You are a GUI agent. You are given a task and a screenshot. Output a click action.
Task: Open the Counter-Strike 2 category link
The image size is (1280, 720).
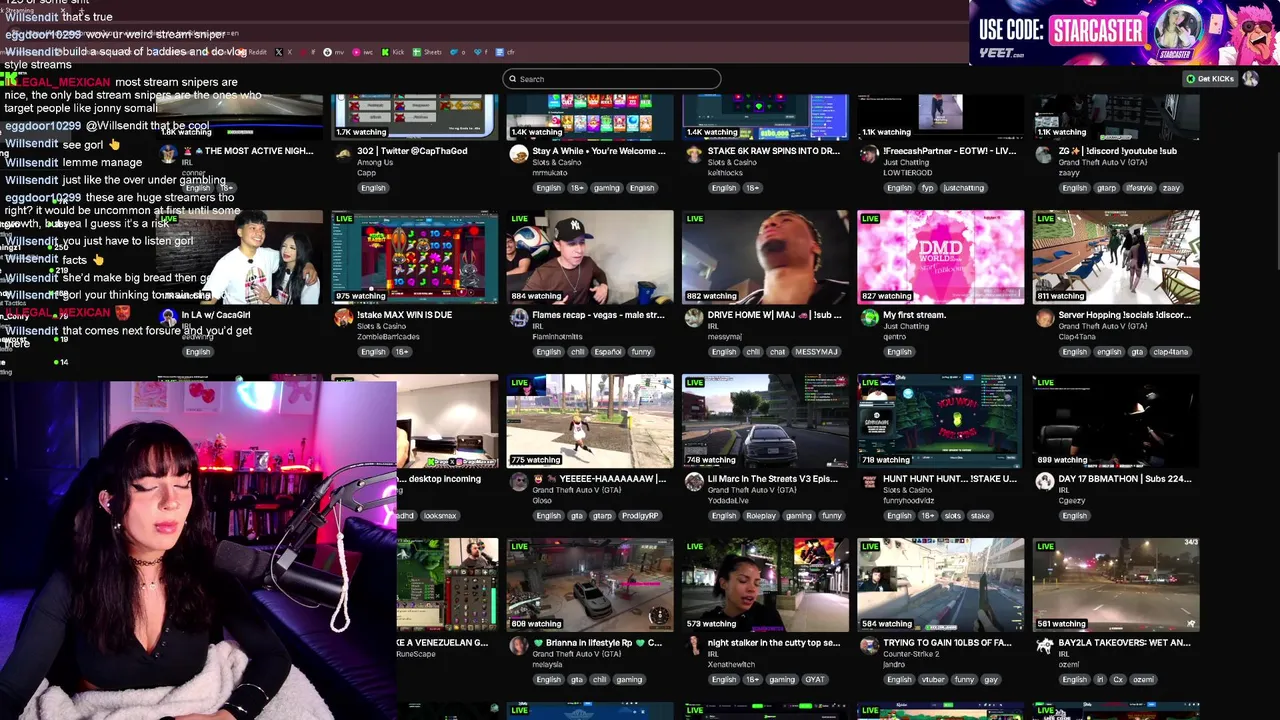click(x=909, y=654)
